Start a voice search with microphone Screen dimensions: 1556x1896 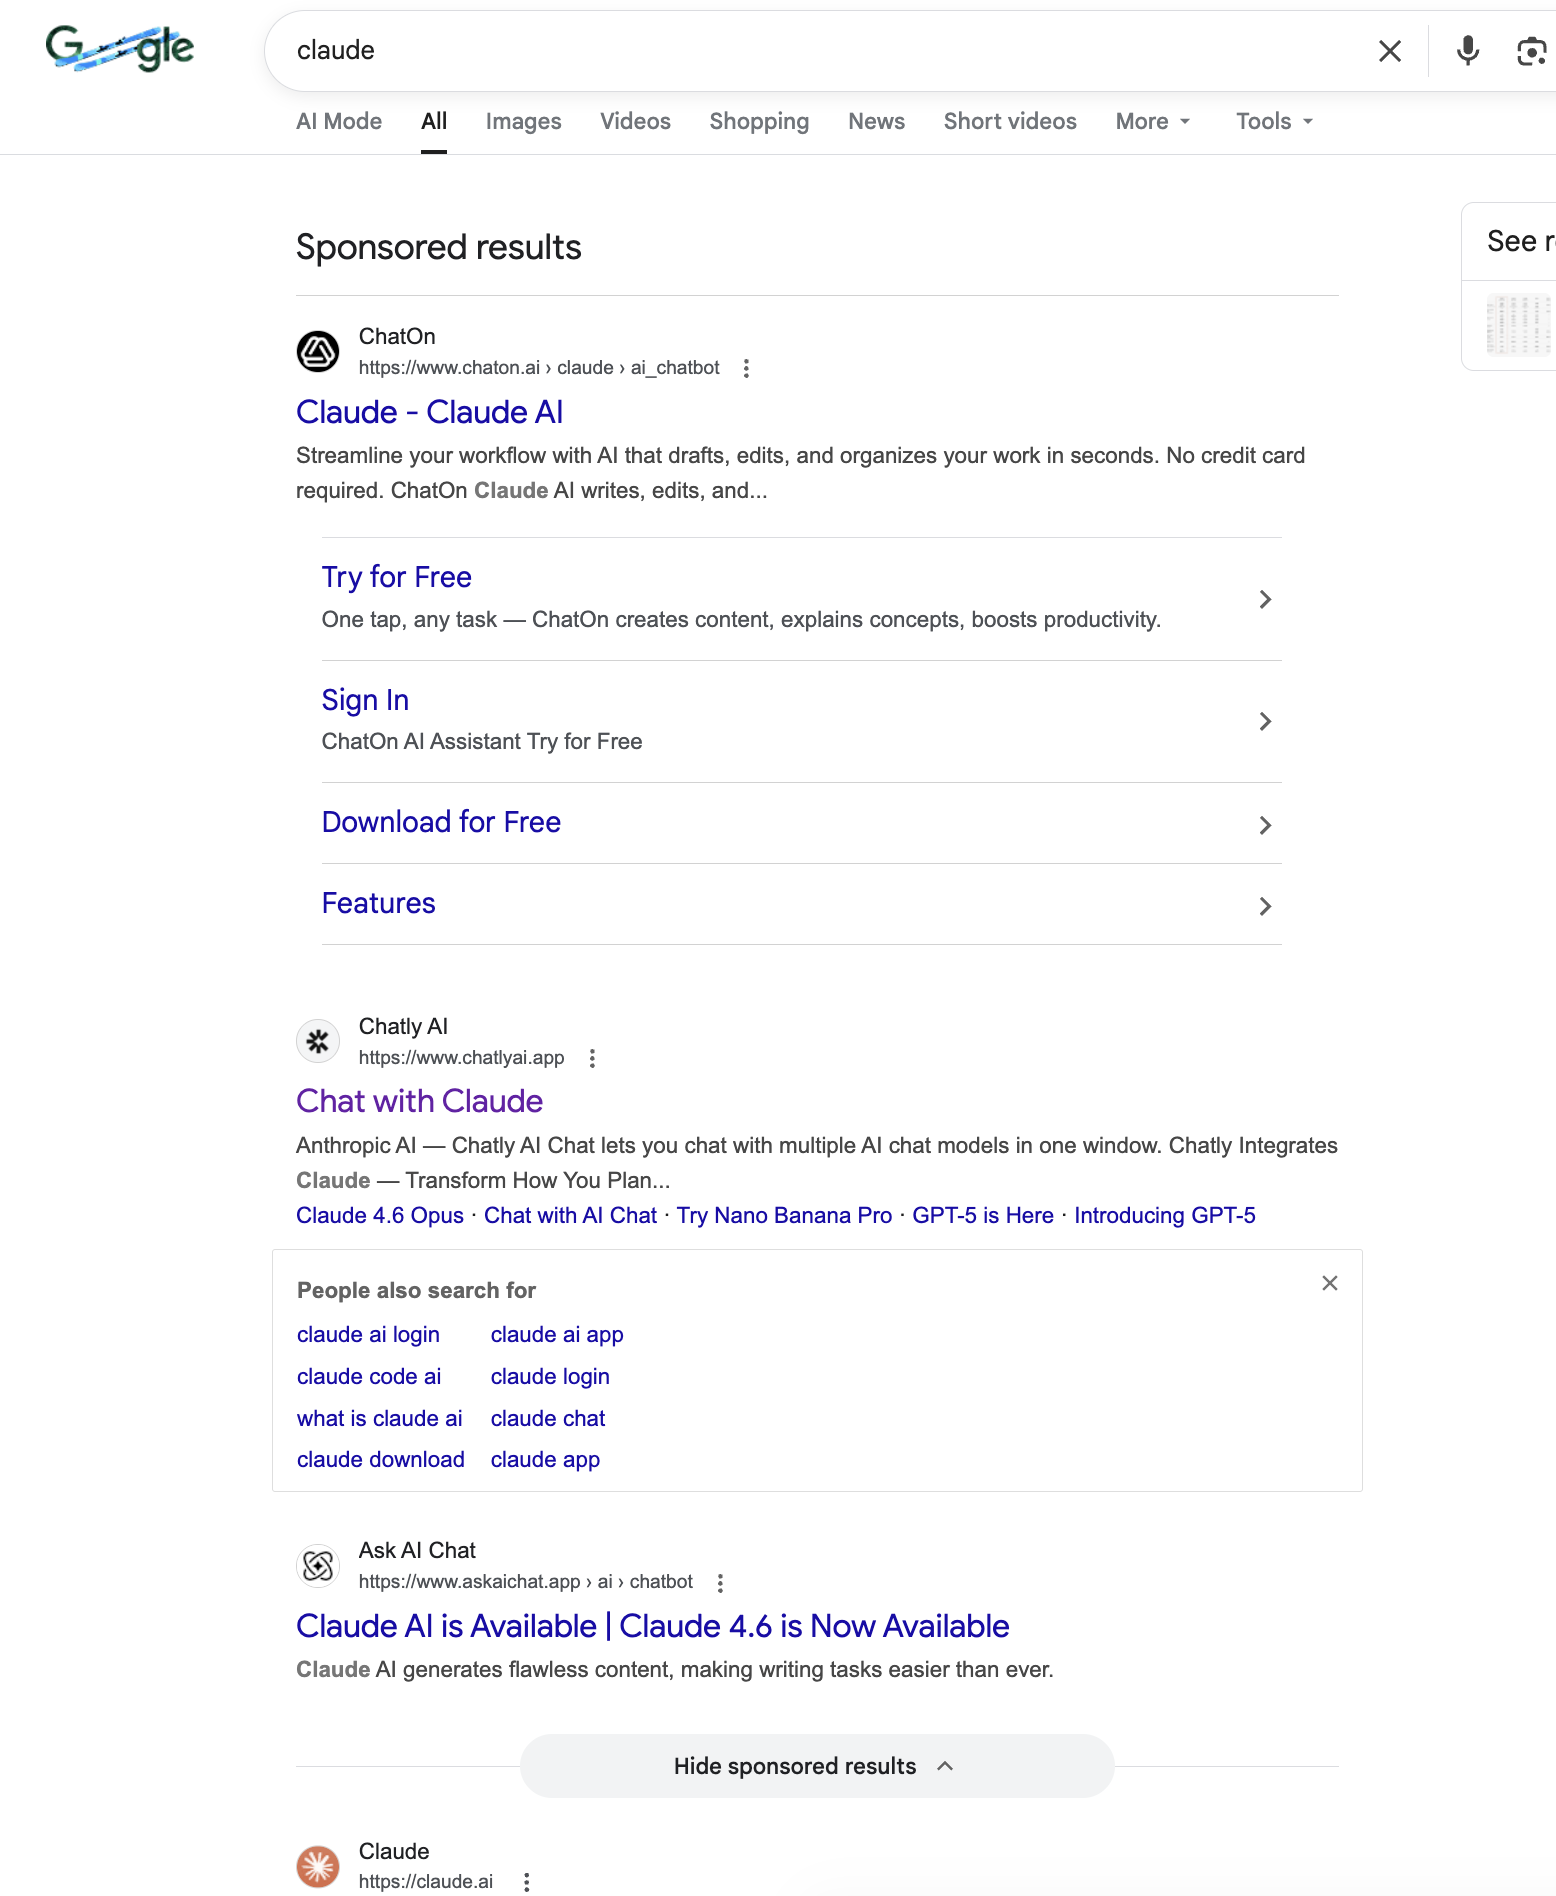tap(1467, 51)
